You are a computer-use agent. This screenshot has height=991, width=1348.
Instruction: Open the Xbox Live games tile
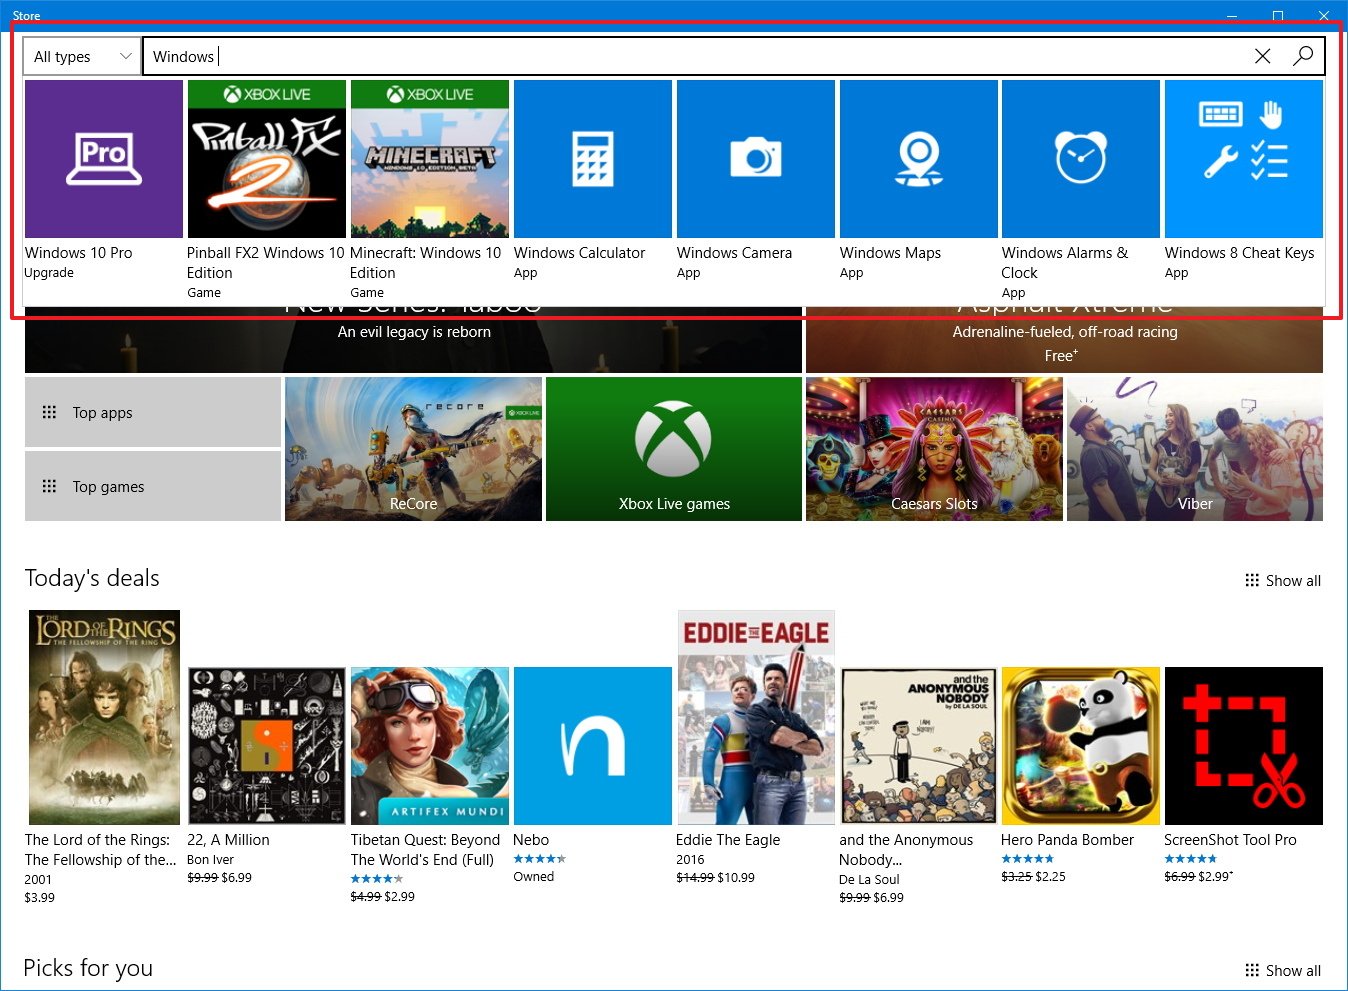point(674,449)
